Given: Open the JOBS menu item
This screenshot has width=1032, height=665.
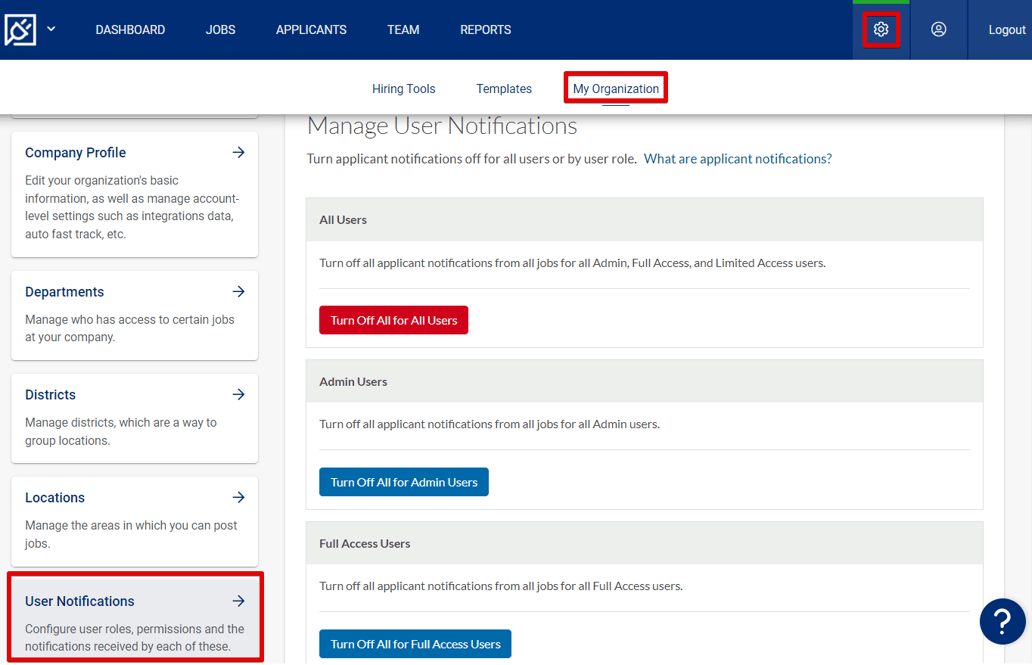Looking at the screenshot, I should pos(220,29).
